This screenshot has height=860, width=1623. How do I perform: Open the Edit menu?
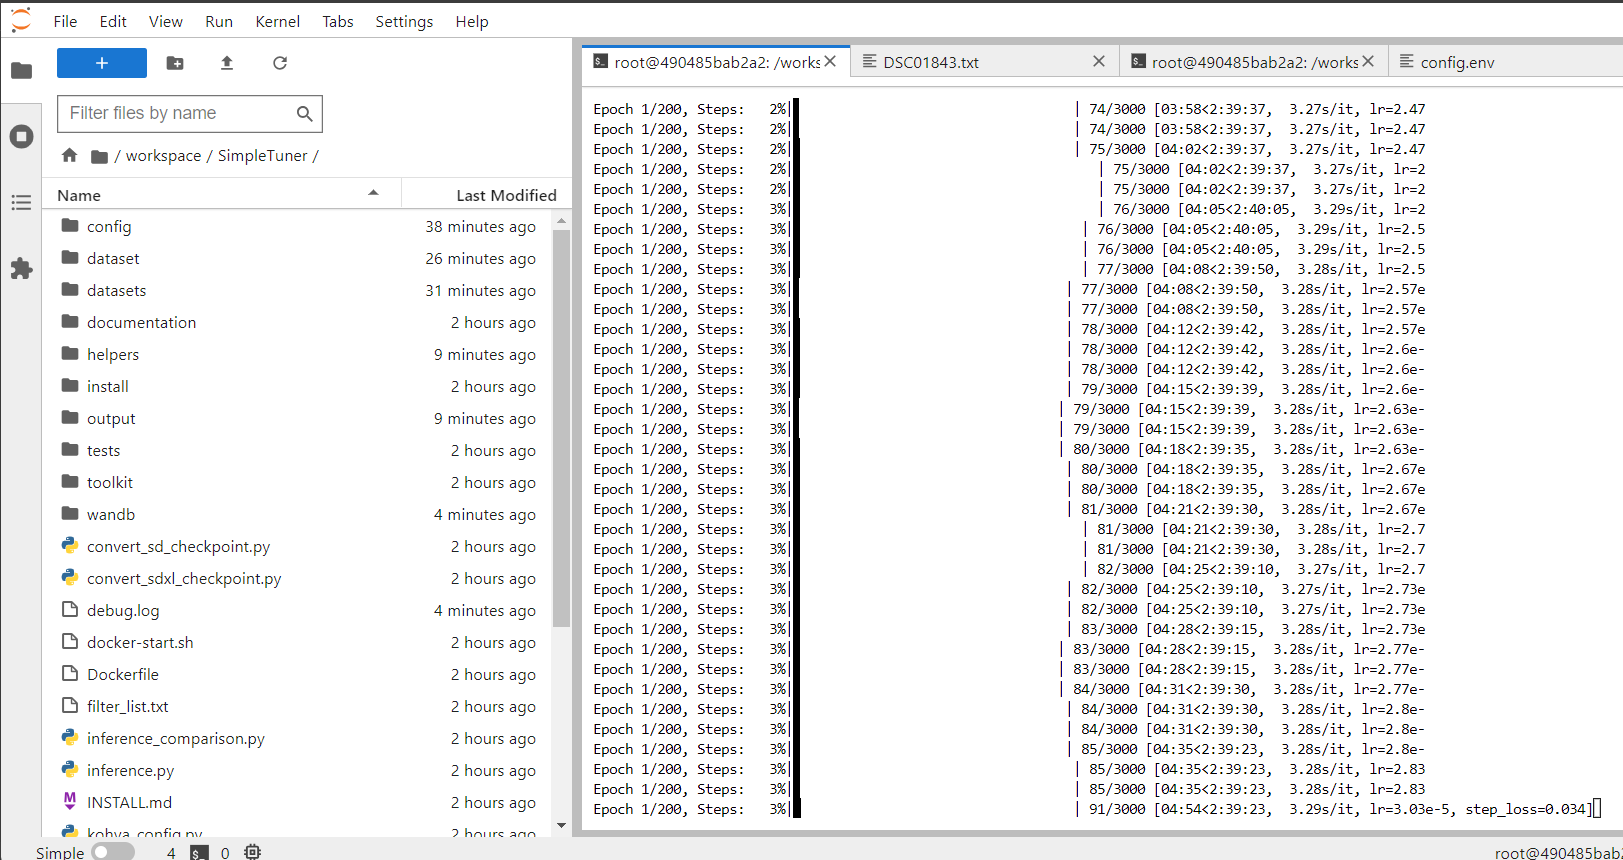113,21
